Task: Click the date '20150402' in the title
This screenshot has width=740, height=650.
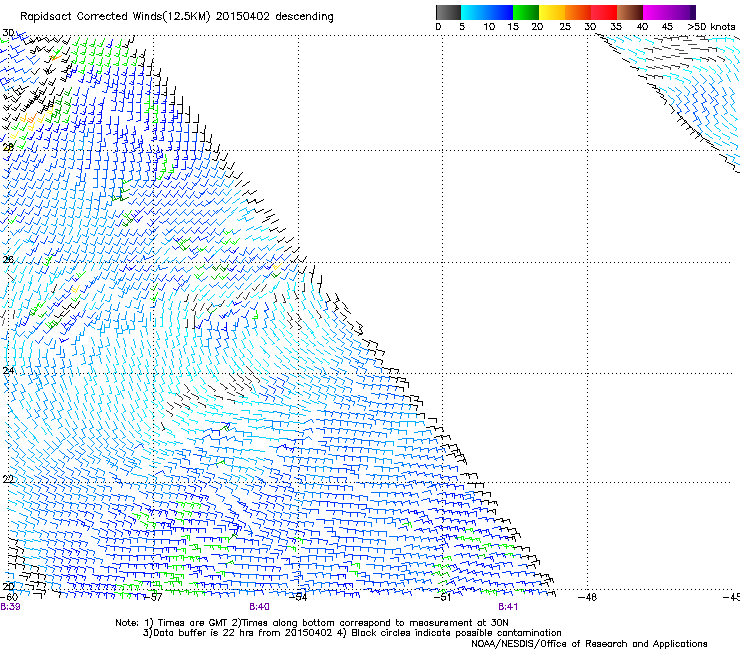Action: coord(243,16)
